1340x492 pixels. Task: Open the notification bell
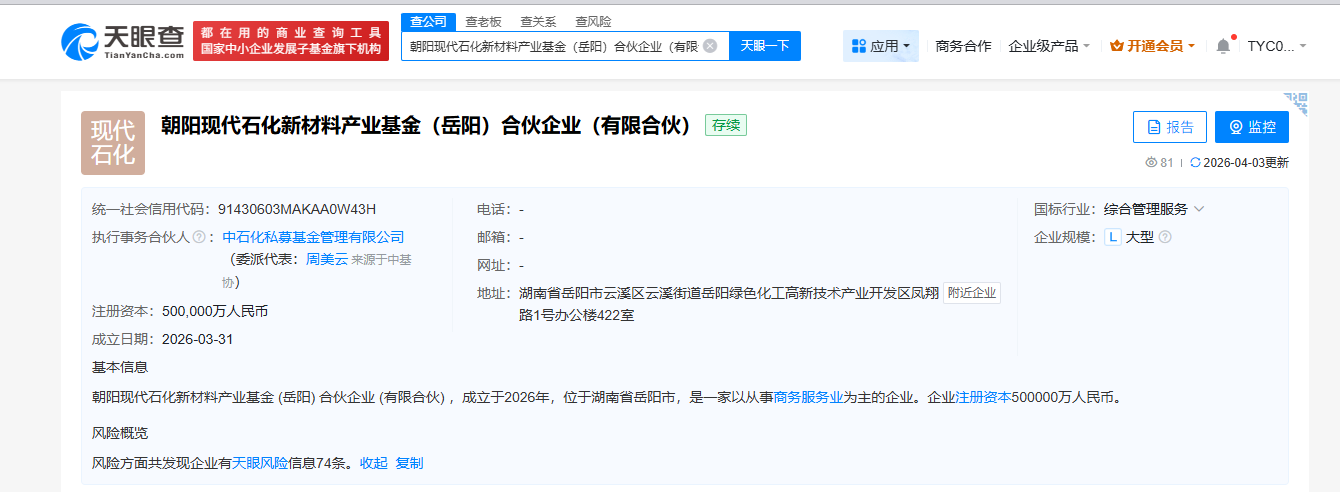pyautogui.click(x=1223, y=46)
